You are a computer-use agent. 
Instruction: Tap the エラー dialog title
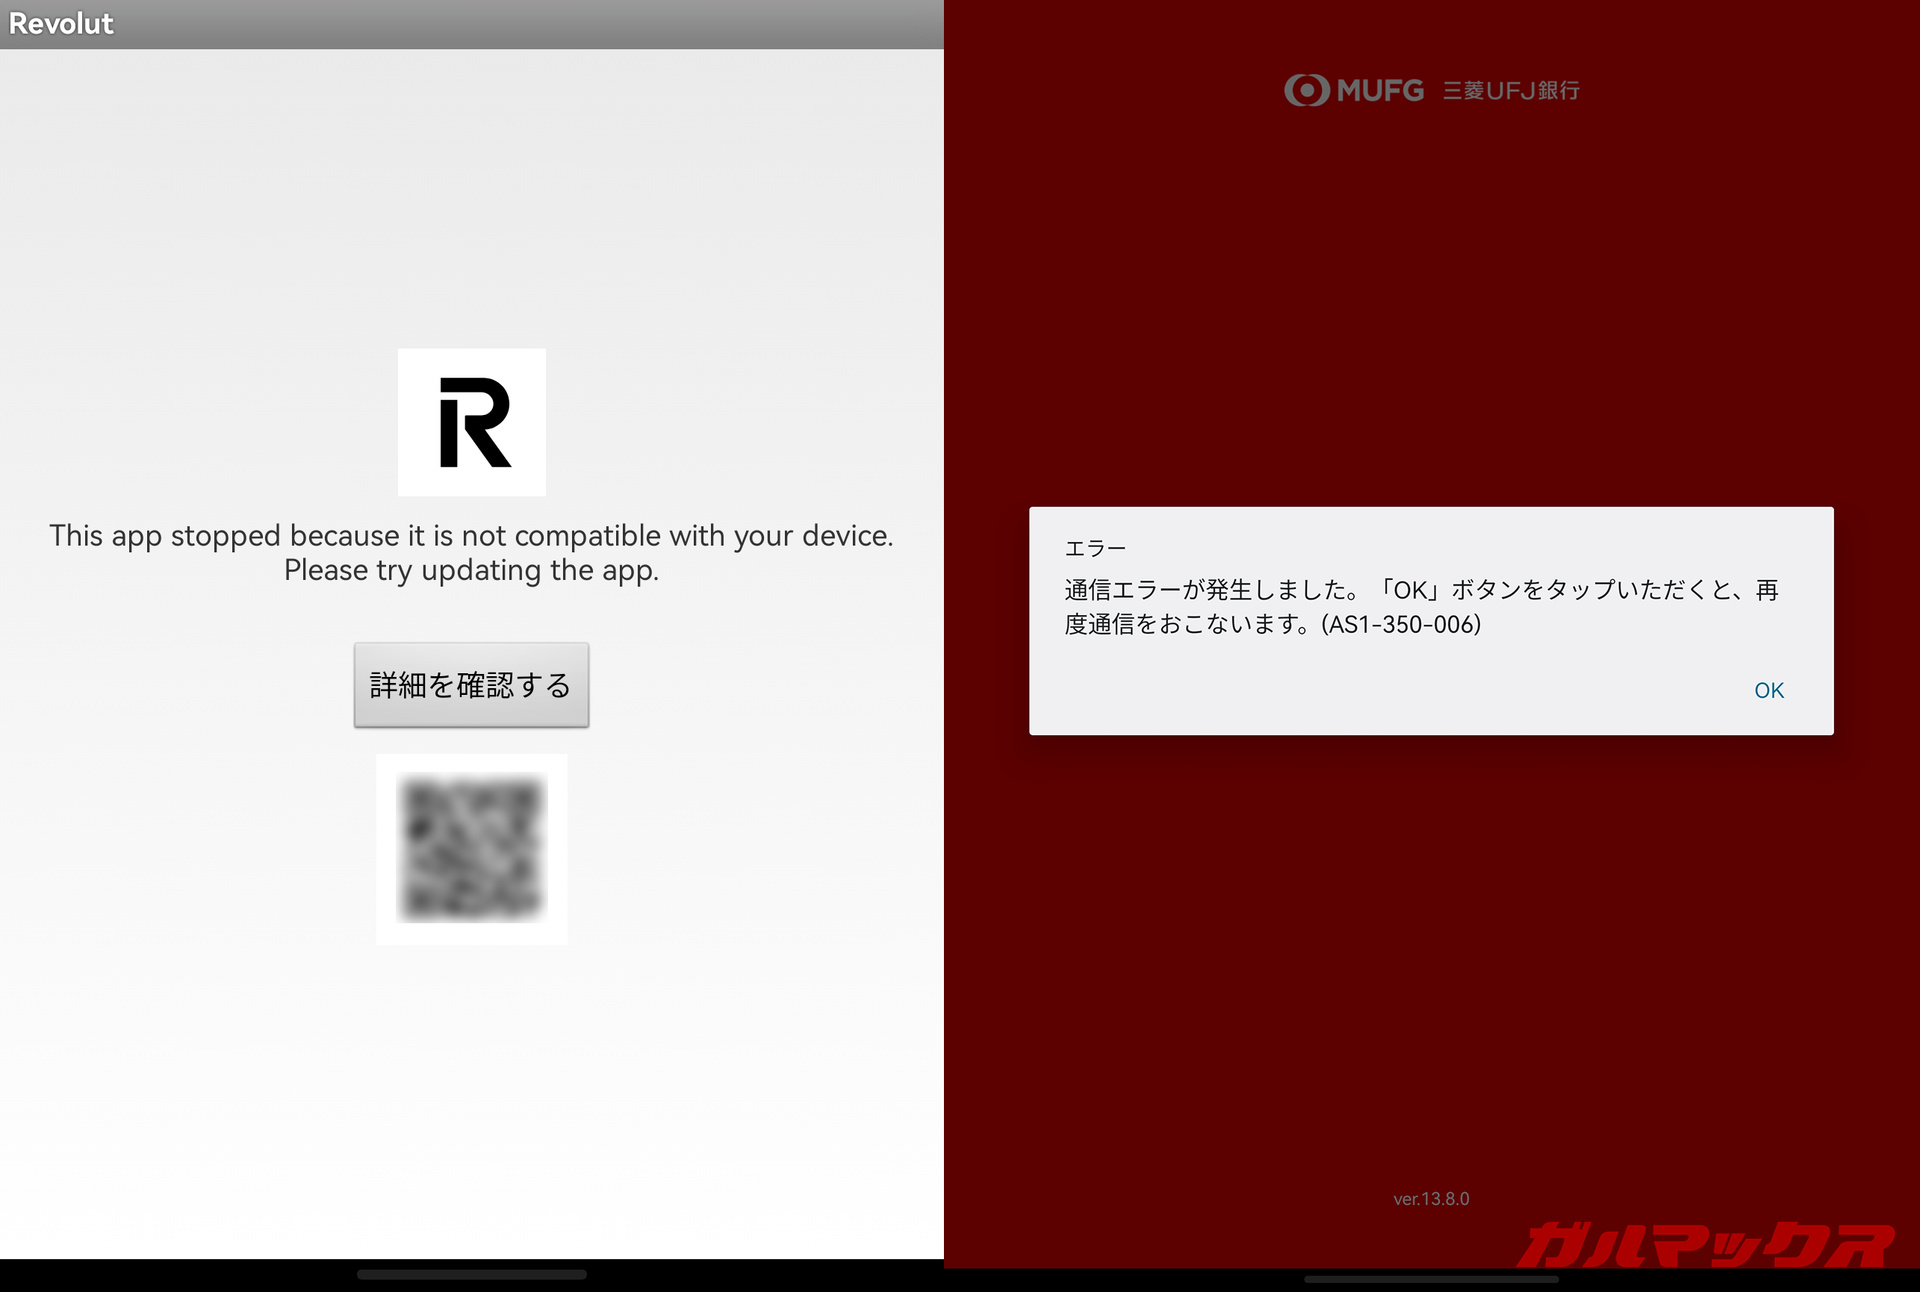[x=1095, y=548]
